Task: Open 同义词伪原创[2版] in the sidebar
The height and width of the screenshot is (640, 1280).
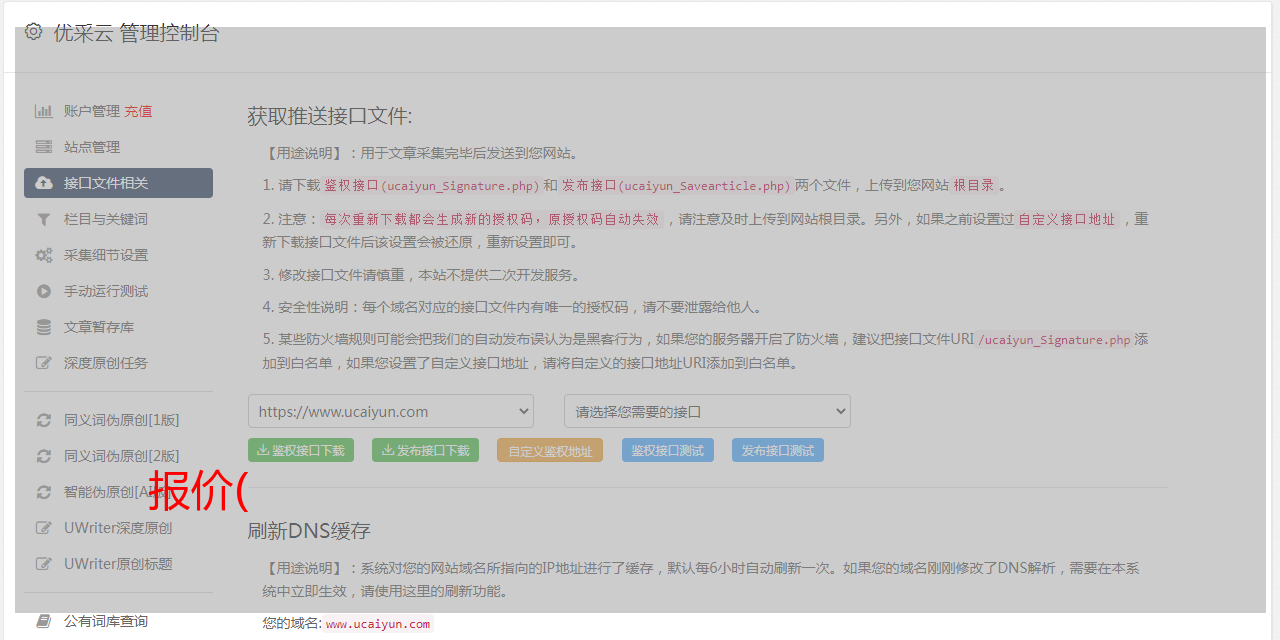Action: tap(121, 456)
